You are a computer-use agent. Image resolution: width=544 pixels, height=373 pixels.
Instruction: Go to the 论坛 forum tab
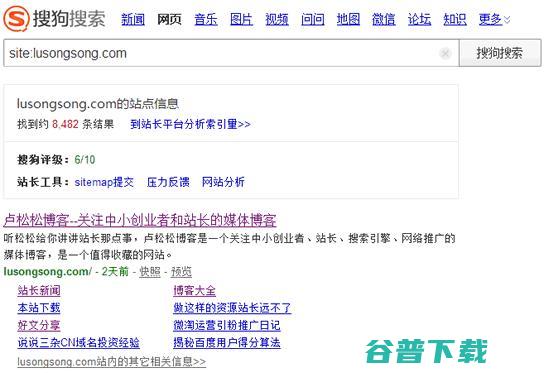(x=419, y=19)
